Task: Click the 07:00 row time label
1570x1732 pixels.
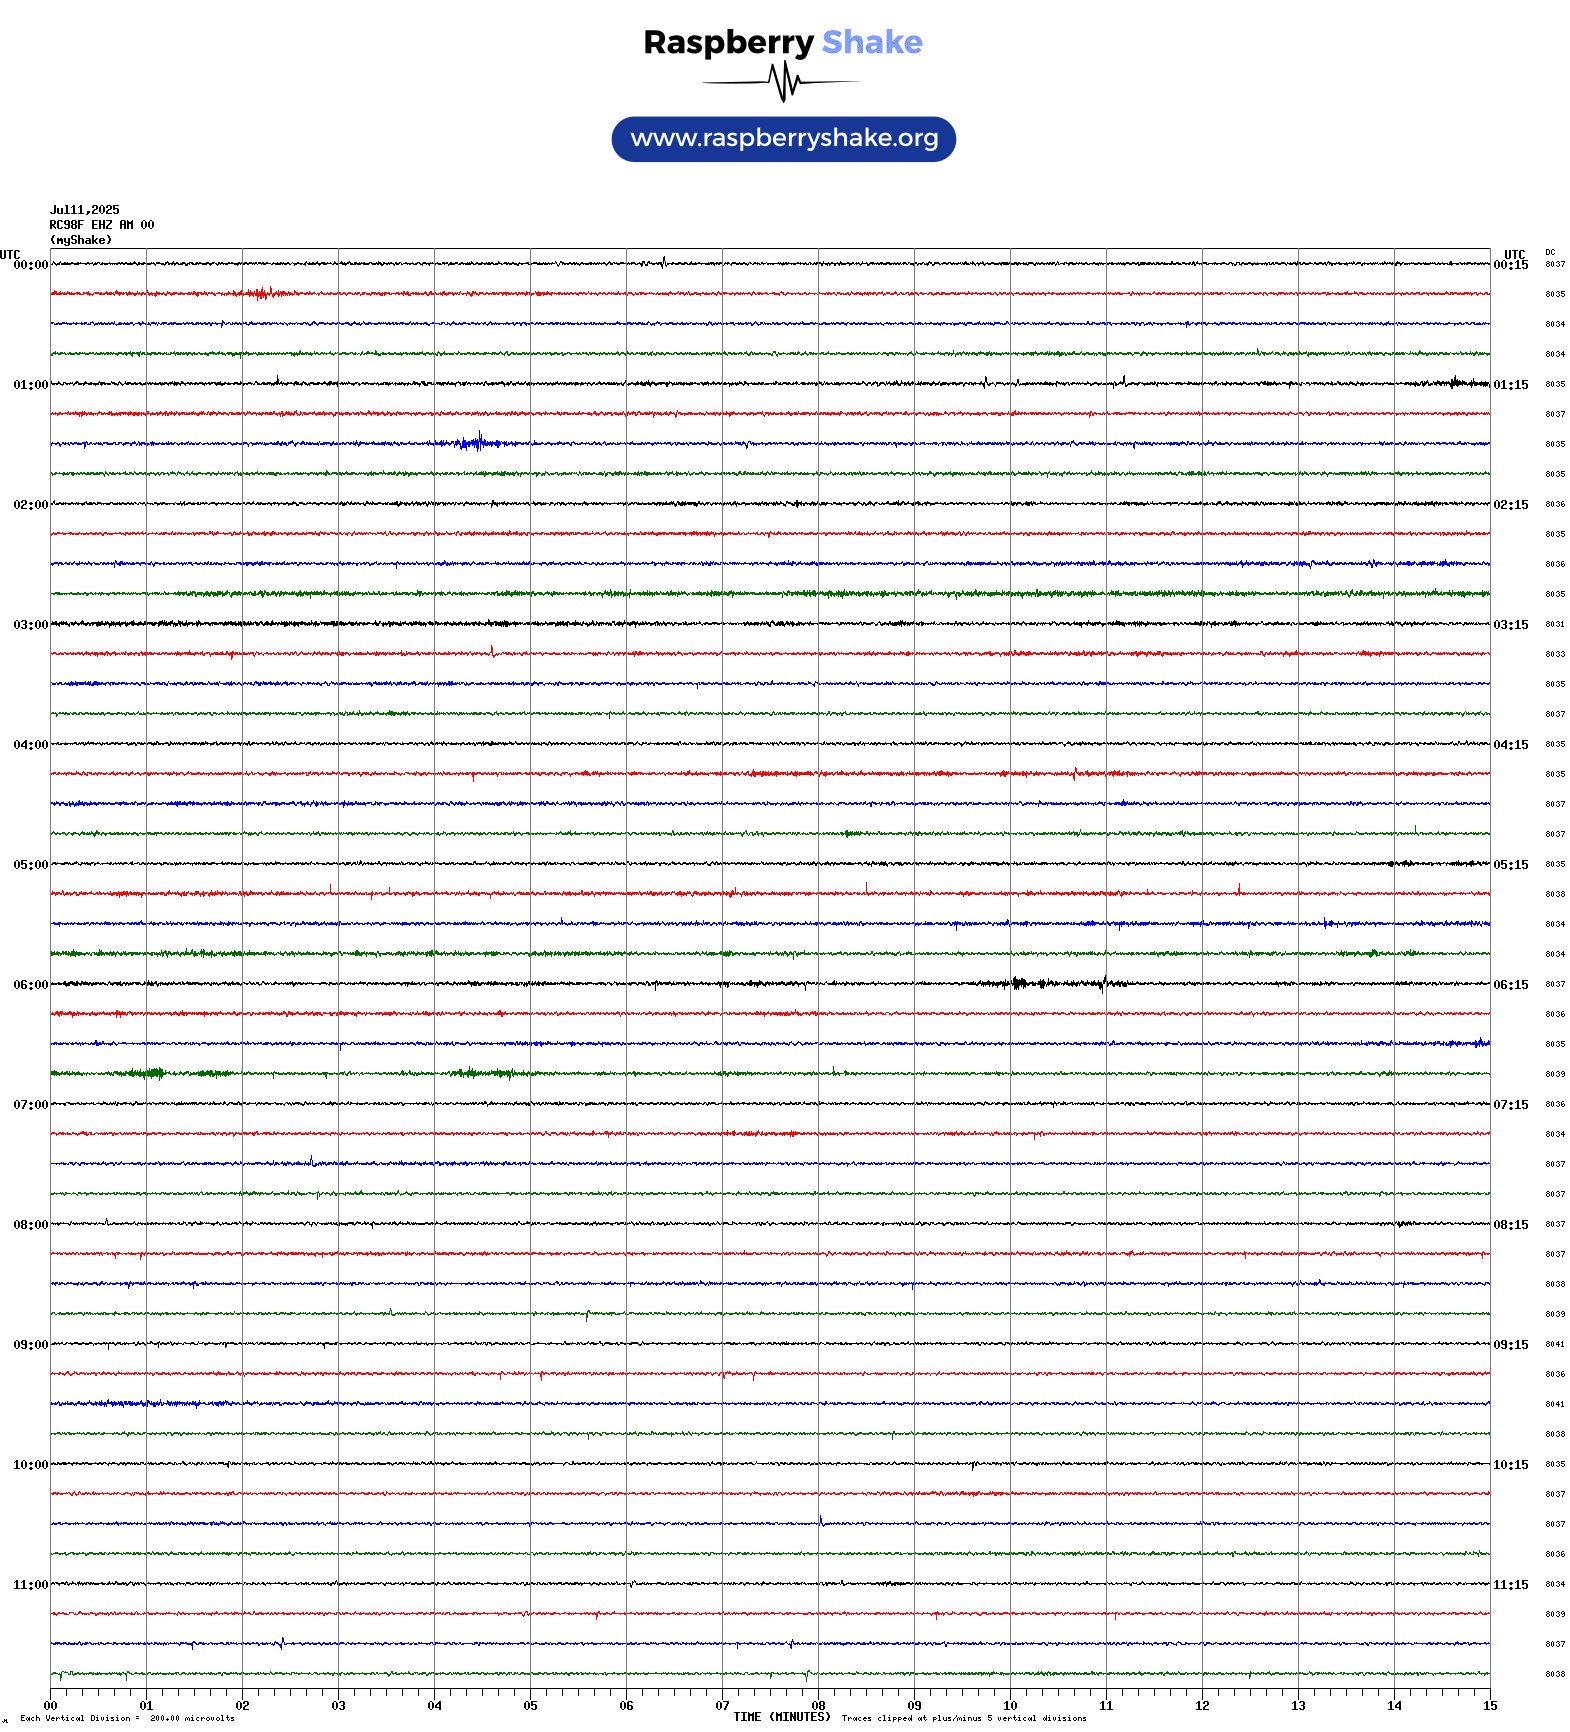Action: click(30, 1105)
